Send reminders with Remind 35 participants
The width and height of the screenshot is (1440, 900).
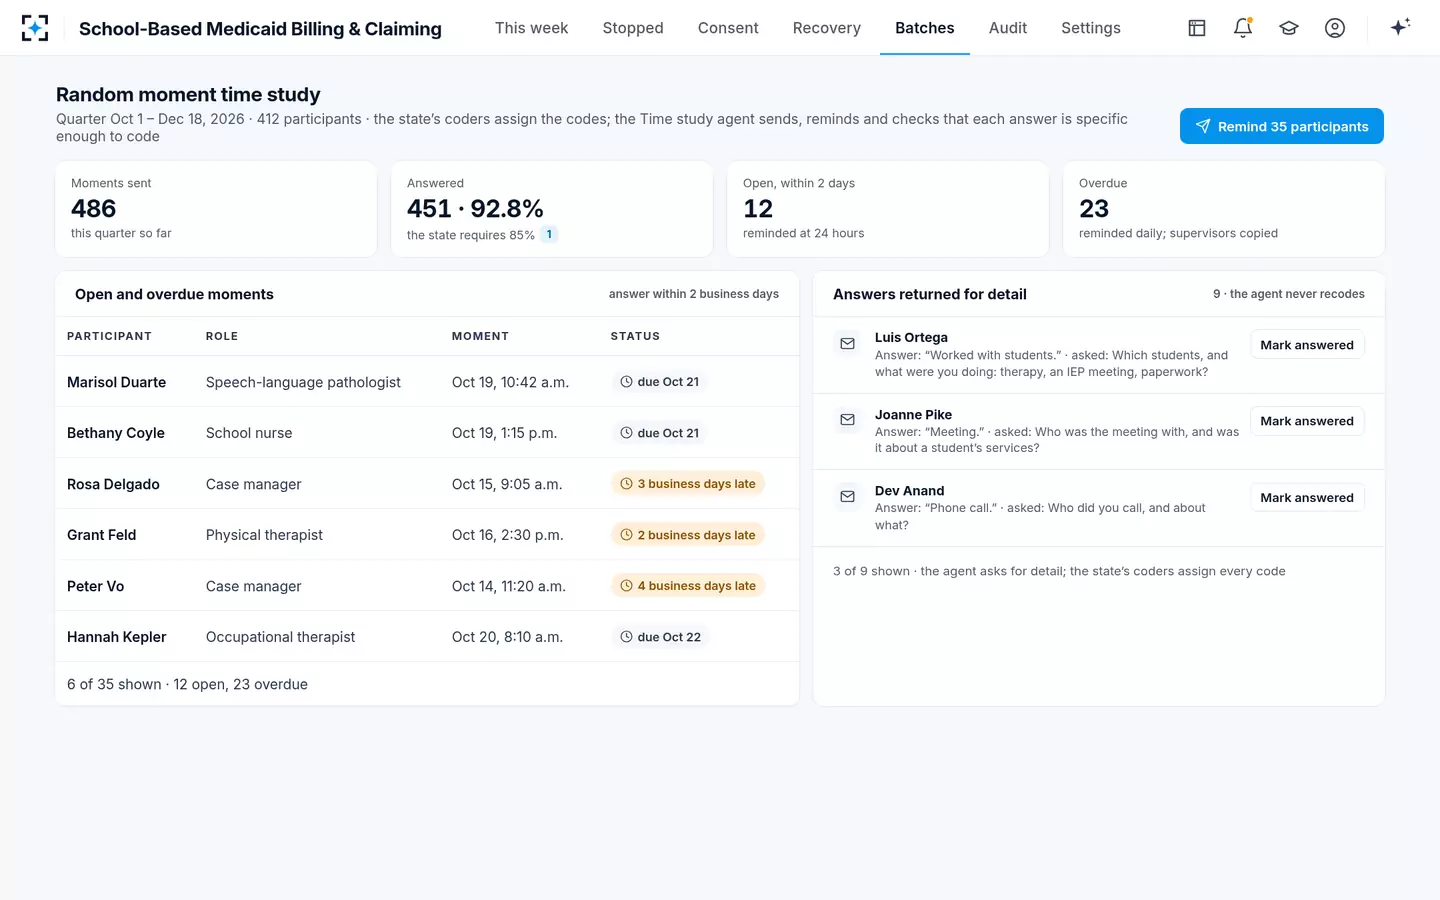pos(1282,126)
